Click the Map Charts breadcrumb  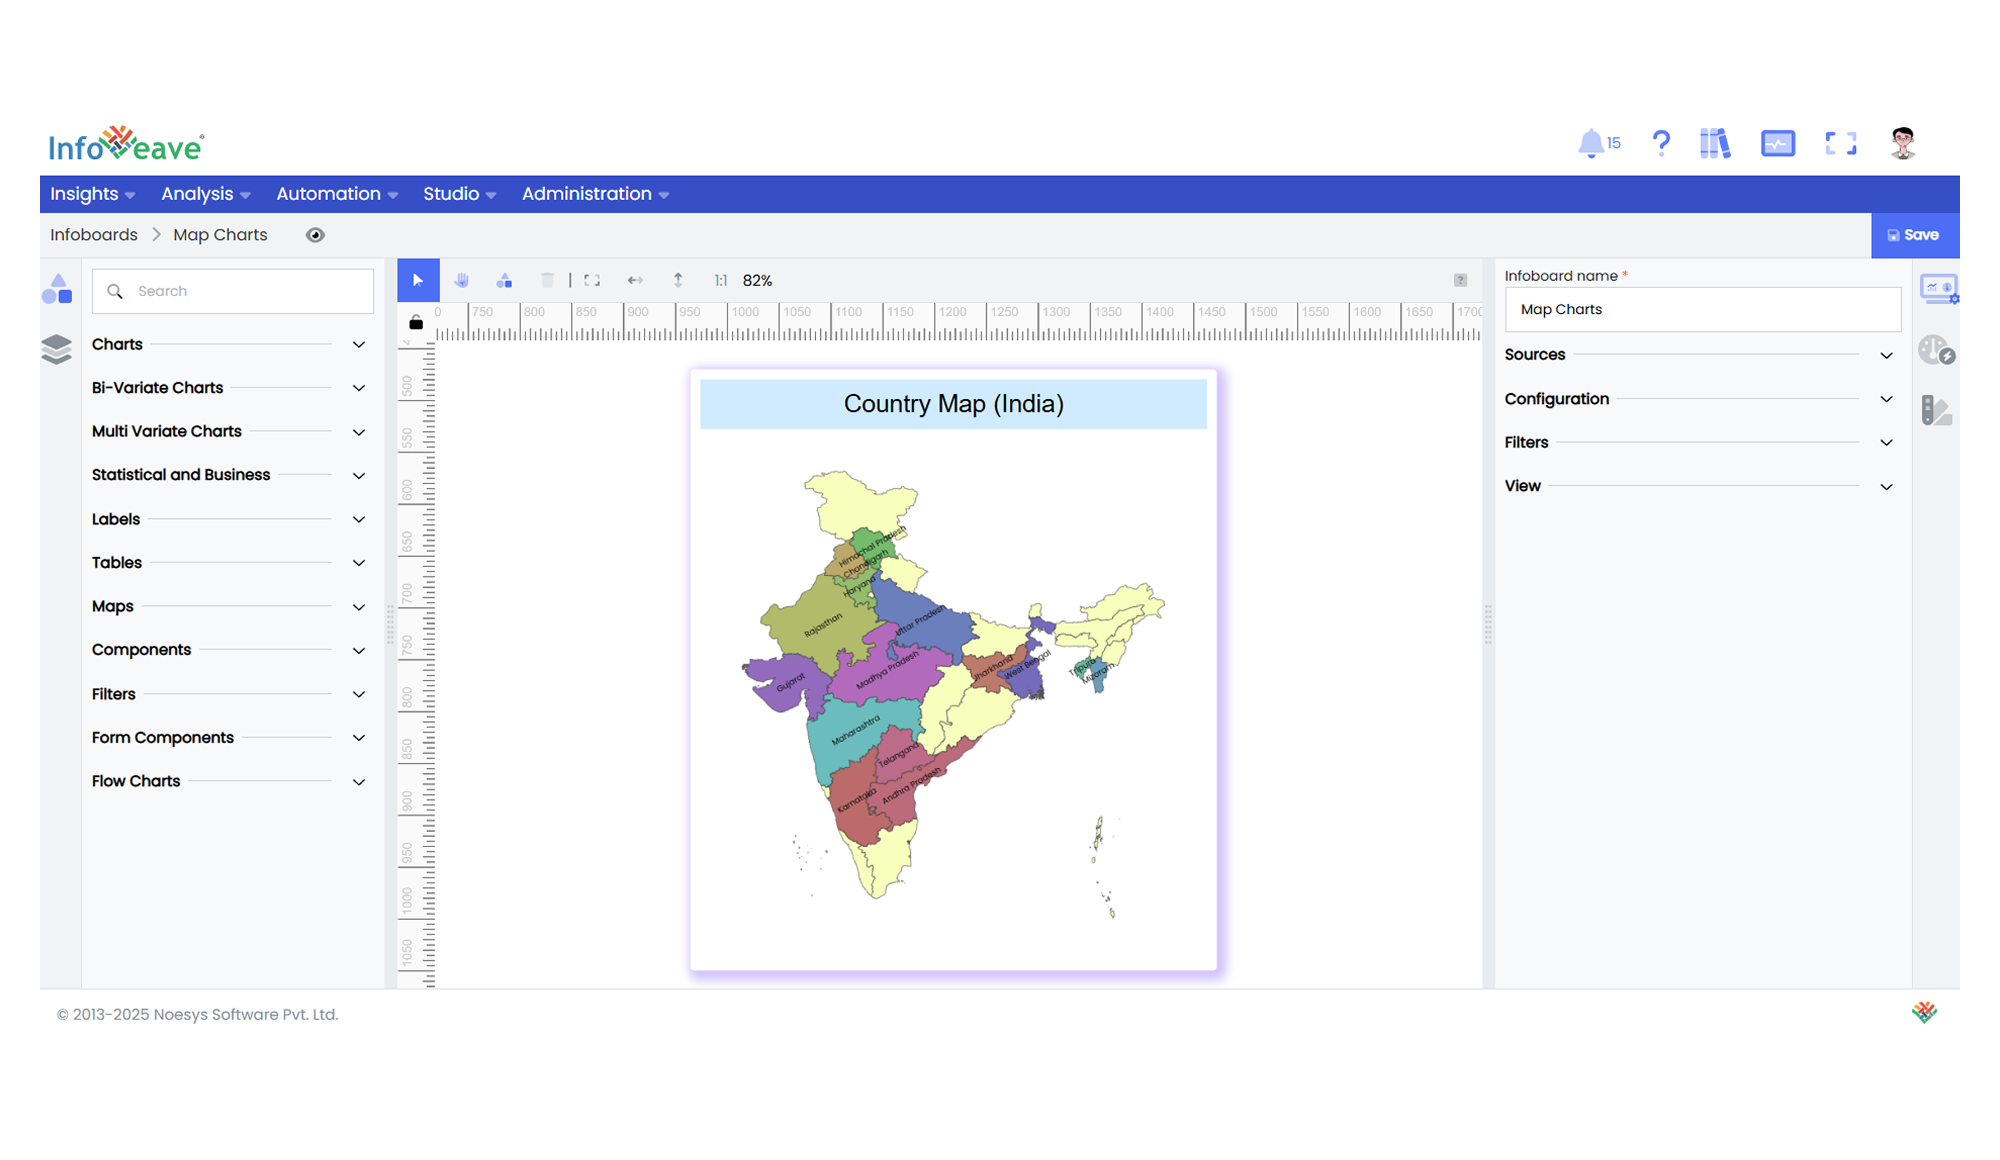click(220, 235)
